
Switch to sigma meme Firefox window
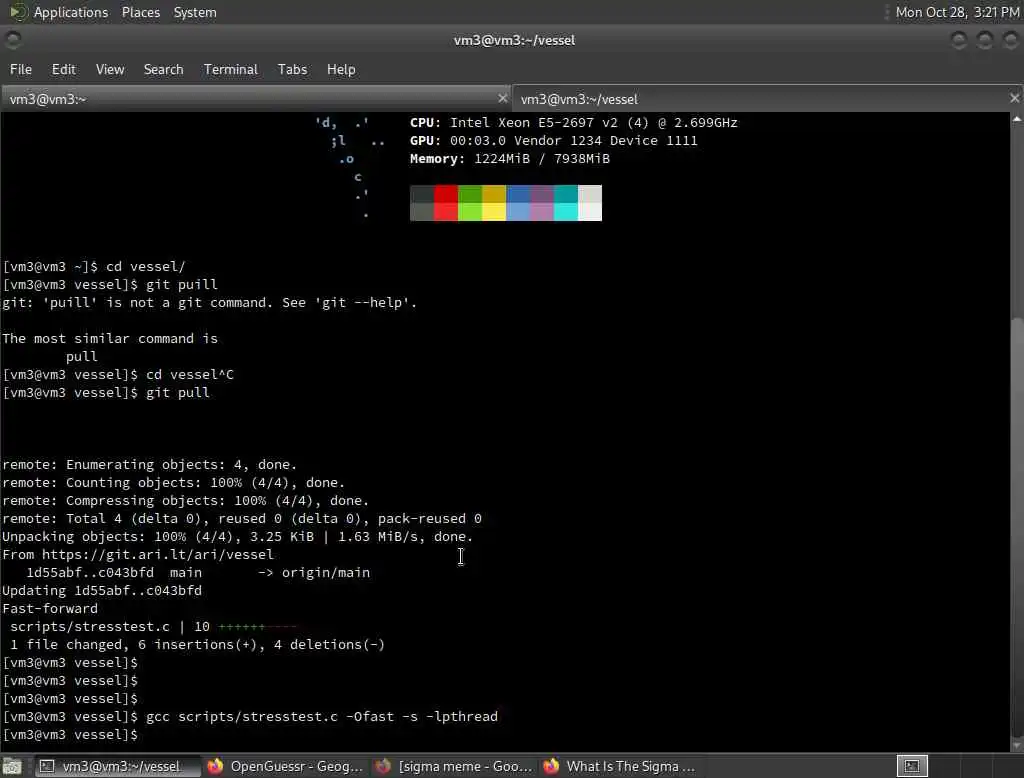[x=453, y=766]
